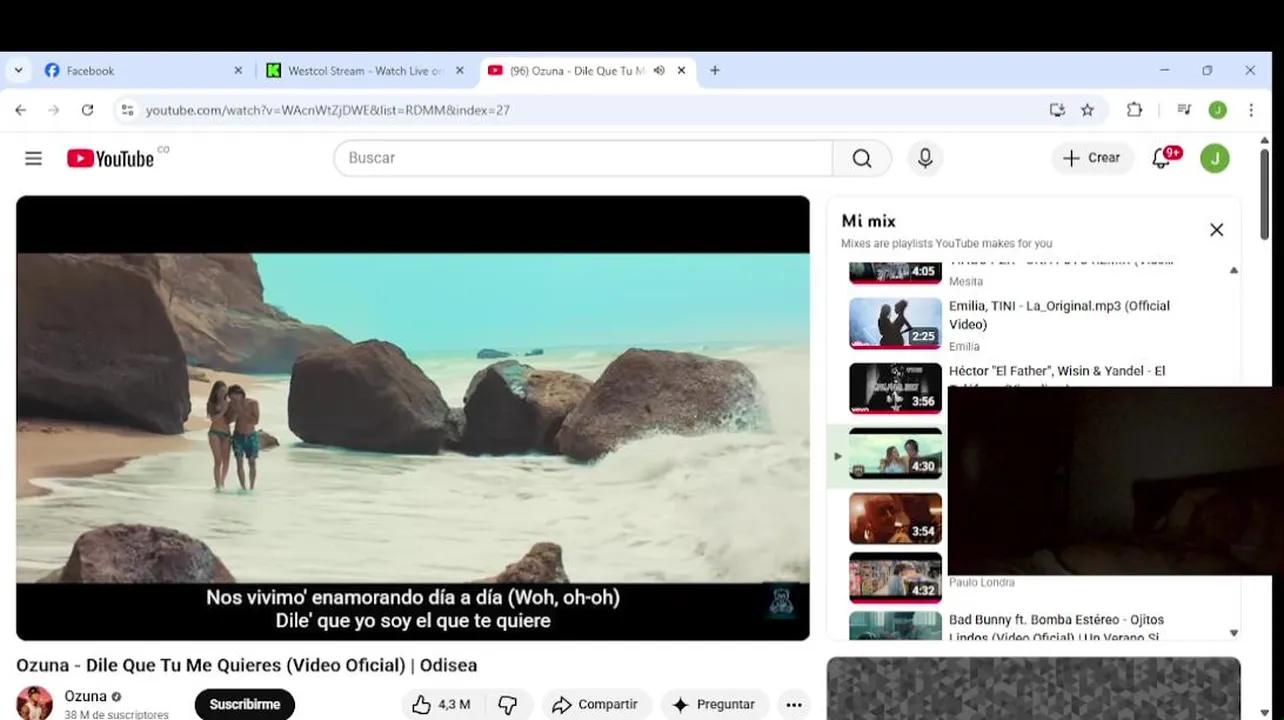Viewport: 1284px width, 720px height.
Task: Click the '38 M de suscriptores' text
Action: pyautogui.click(x=116, y=715)
